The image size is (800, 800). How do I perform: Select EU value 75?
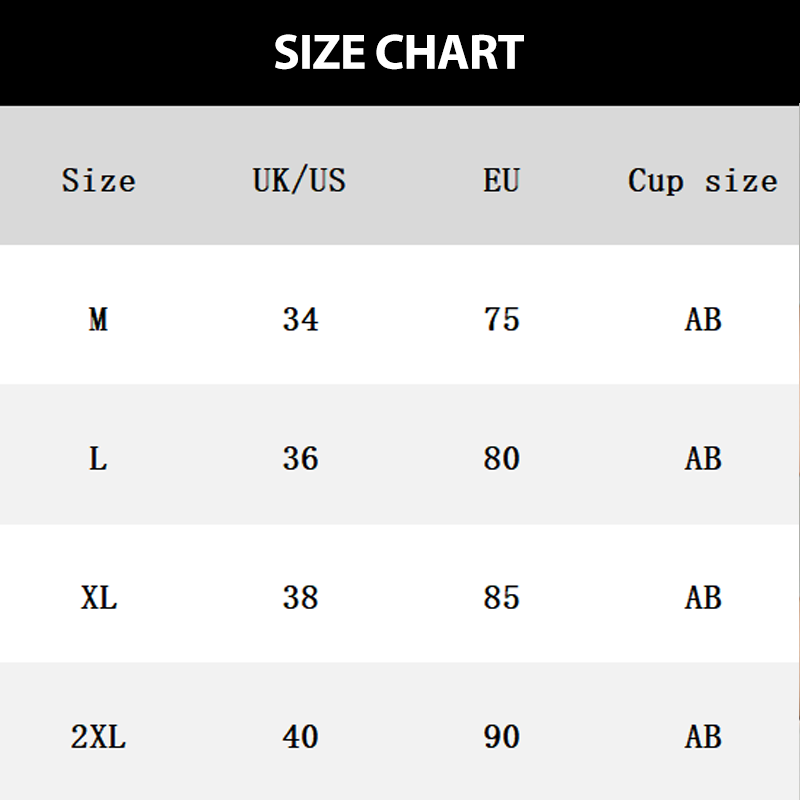[501, 320]
